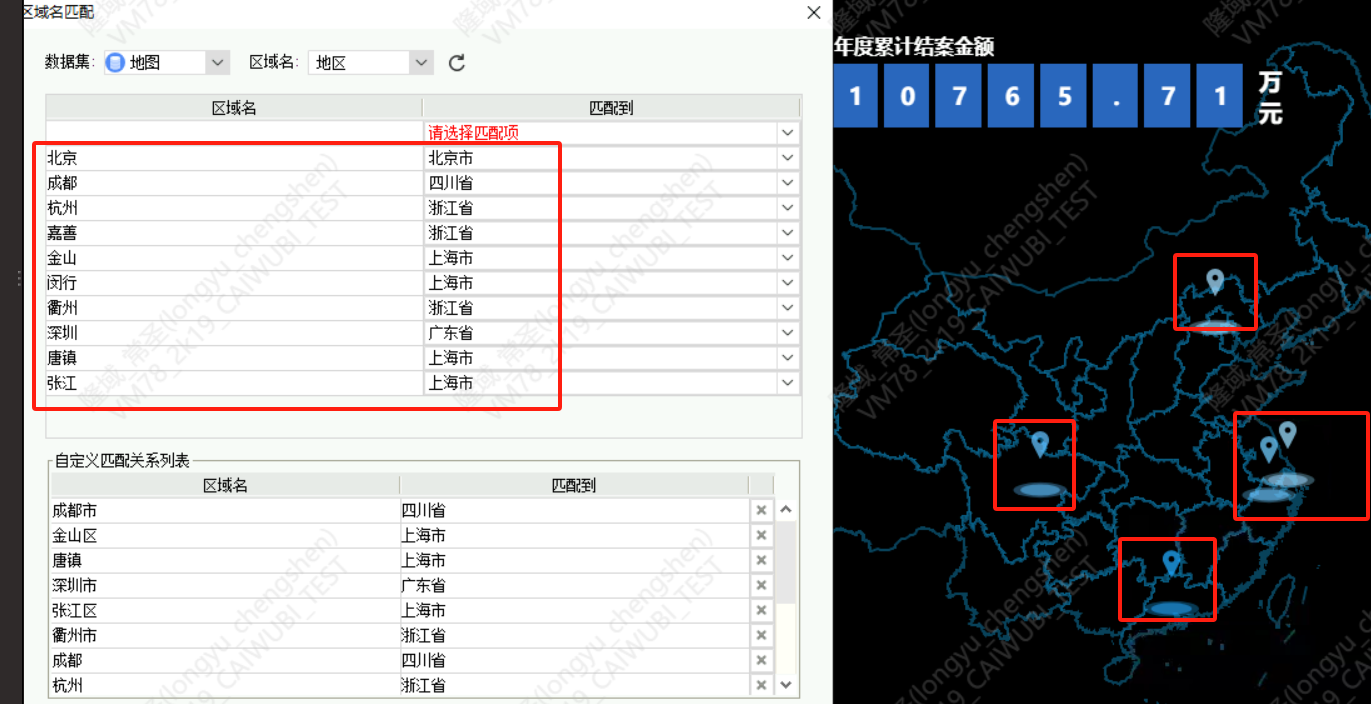Click the digit tile showing 6

pyautogui.click(x=1012, y=96)
